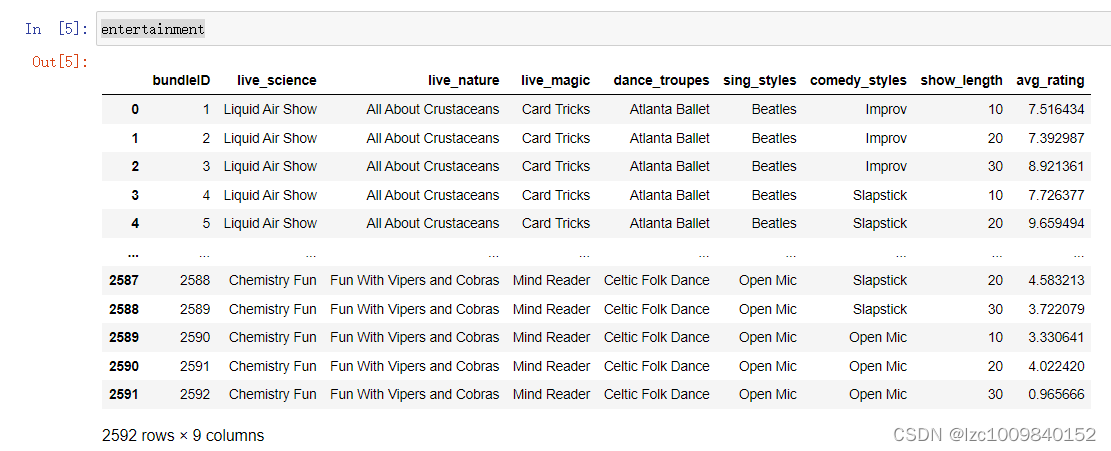
Task: Click the 2592 rows × 9 columns summary
Action: coord(183,436)
